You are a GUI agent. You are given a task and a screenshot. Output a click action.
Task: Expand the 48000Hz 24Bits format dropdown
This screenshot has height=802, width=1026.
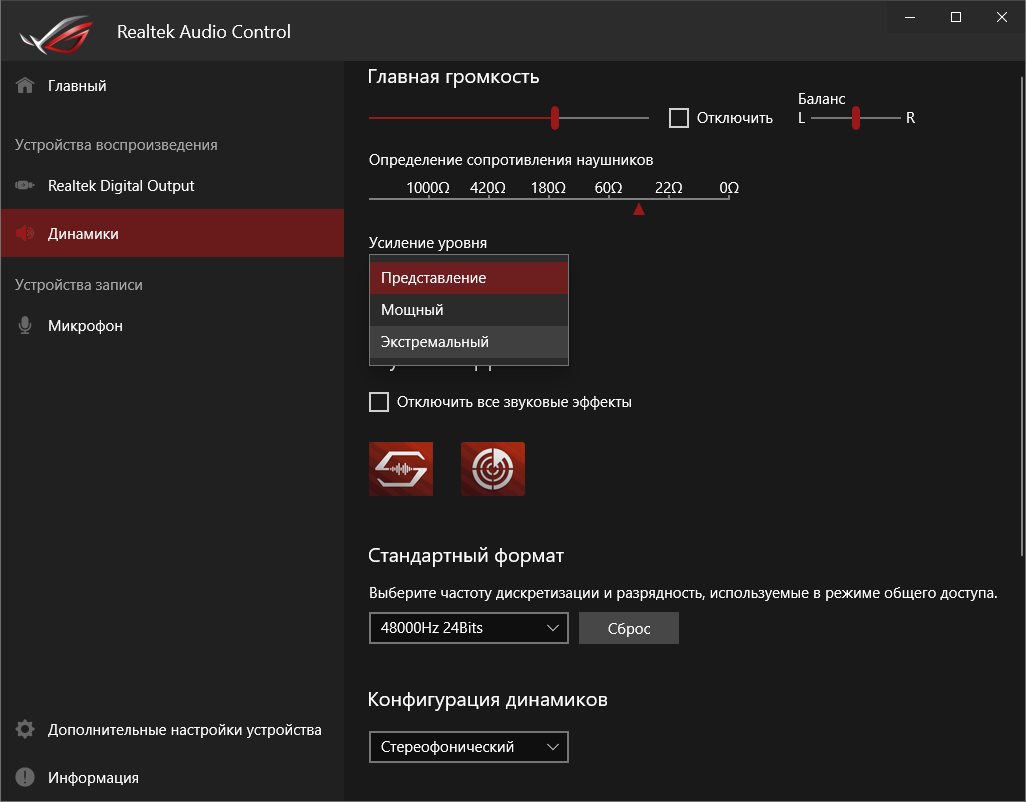(468, 628)
